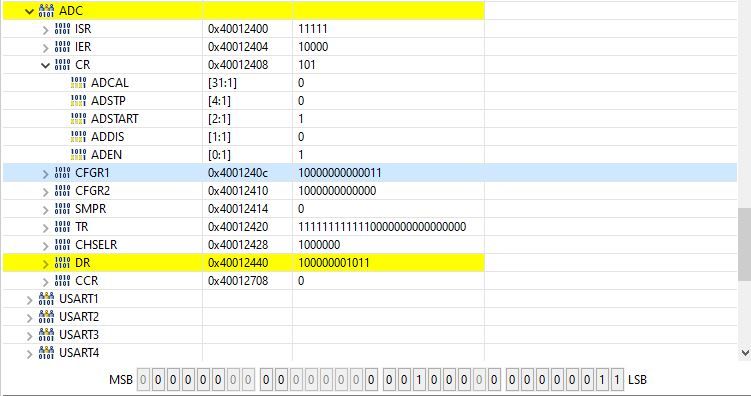Click the ADC peripheral group icon

[x=46, y=11]
